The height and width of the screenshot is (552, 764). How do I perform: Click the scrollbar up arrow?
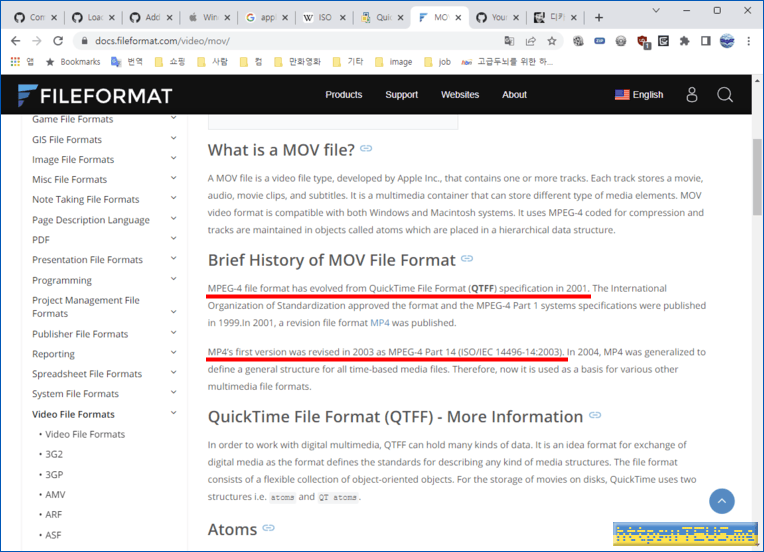click(757, 80)
